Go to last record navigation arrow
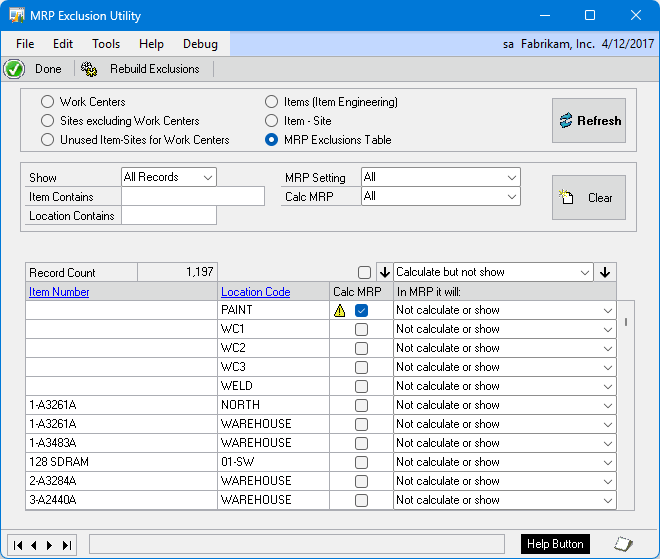 coord(67,545)
